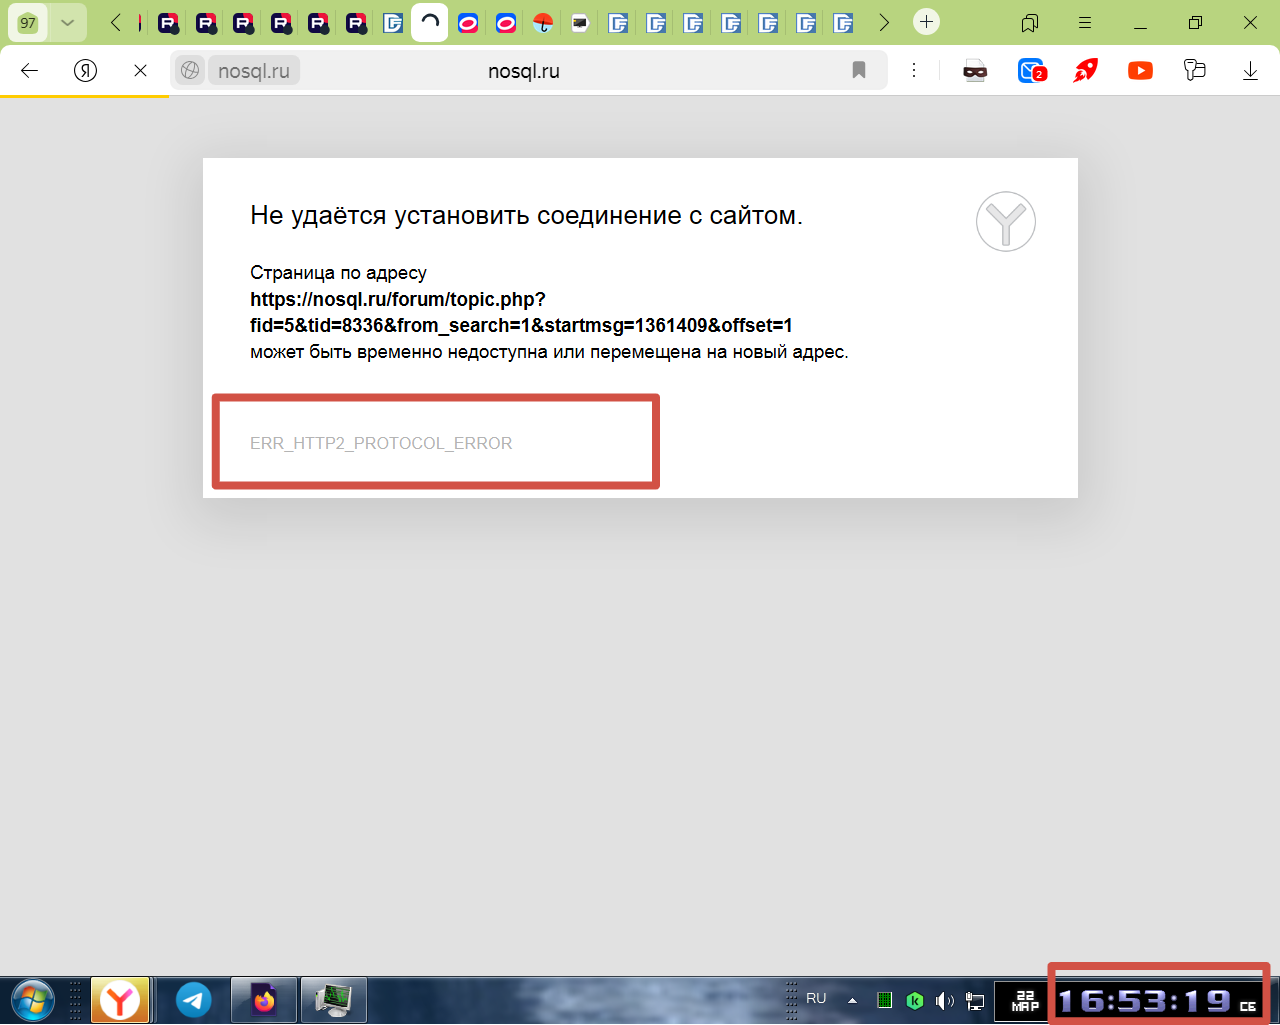Go back to the previous page

tap(30, 70)
